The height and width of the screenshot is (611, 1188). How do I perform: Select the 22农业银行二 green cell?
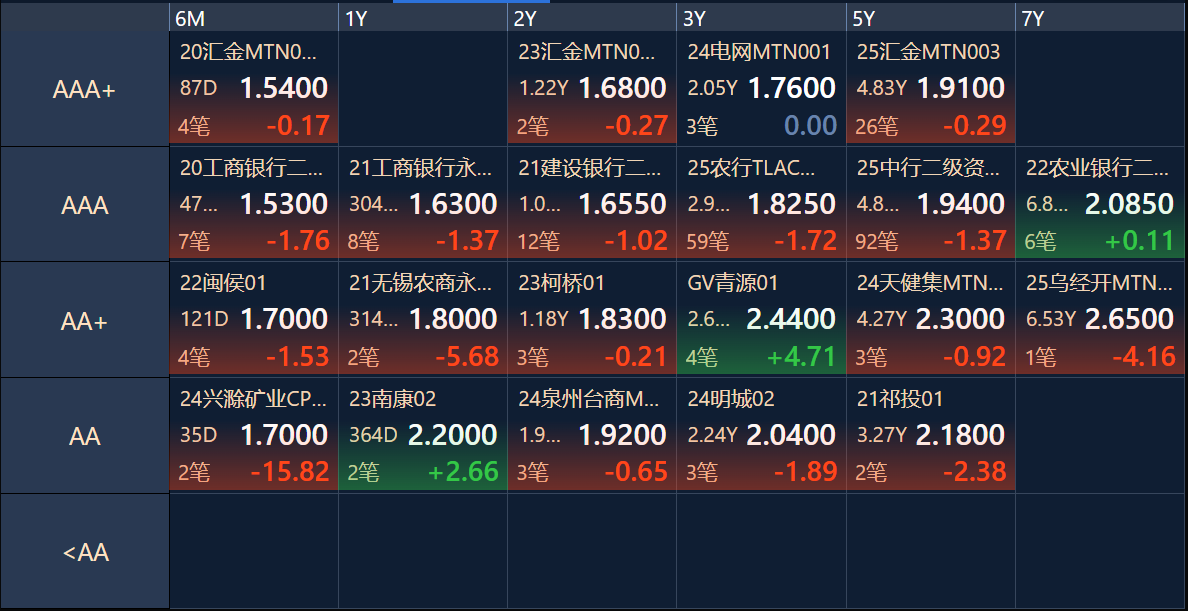pos(1101,204)
